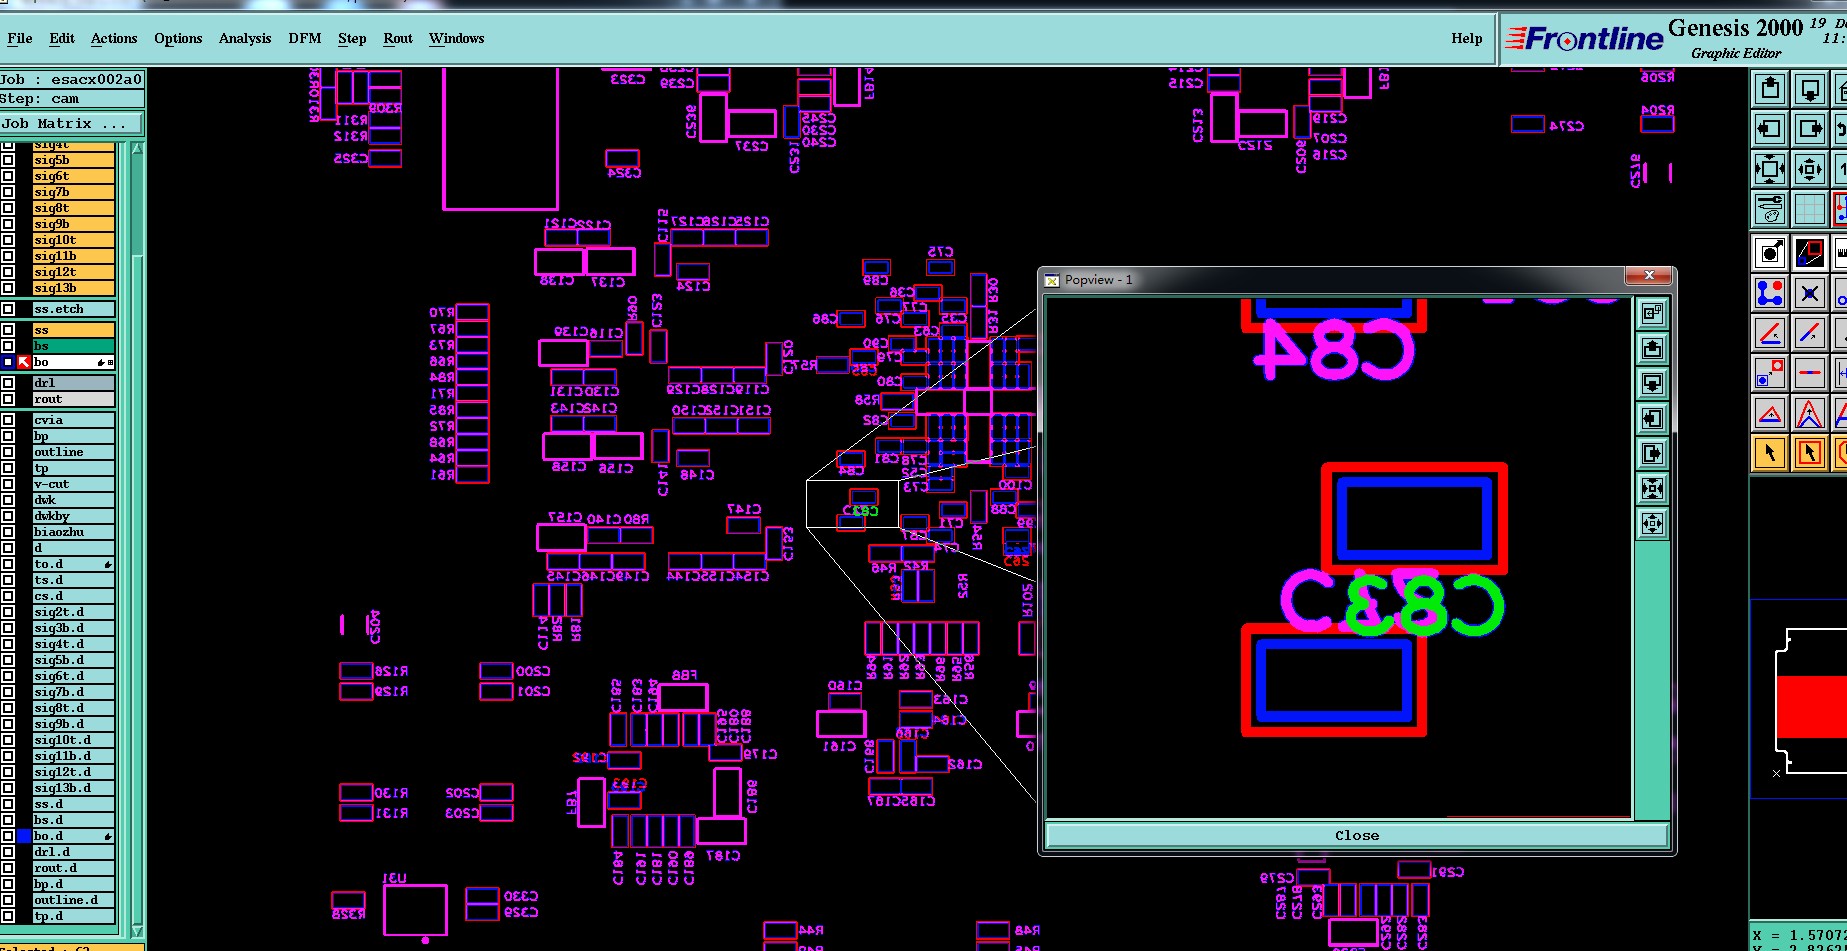1847x951 pixels.
Task: Click Close button at bottom of Popview
Action: click(1357, 835)
